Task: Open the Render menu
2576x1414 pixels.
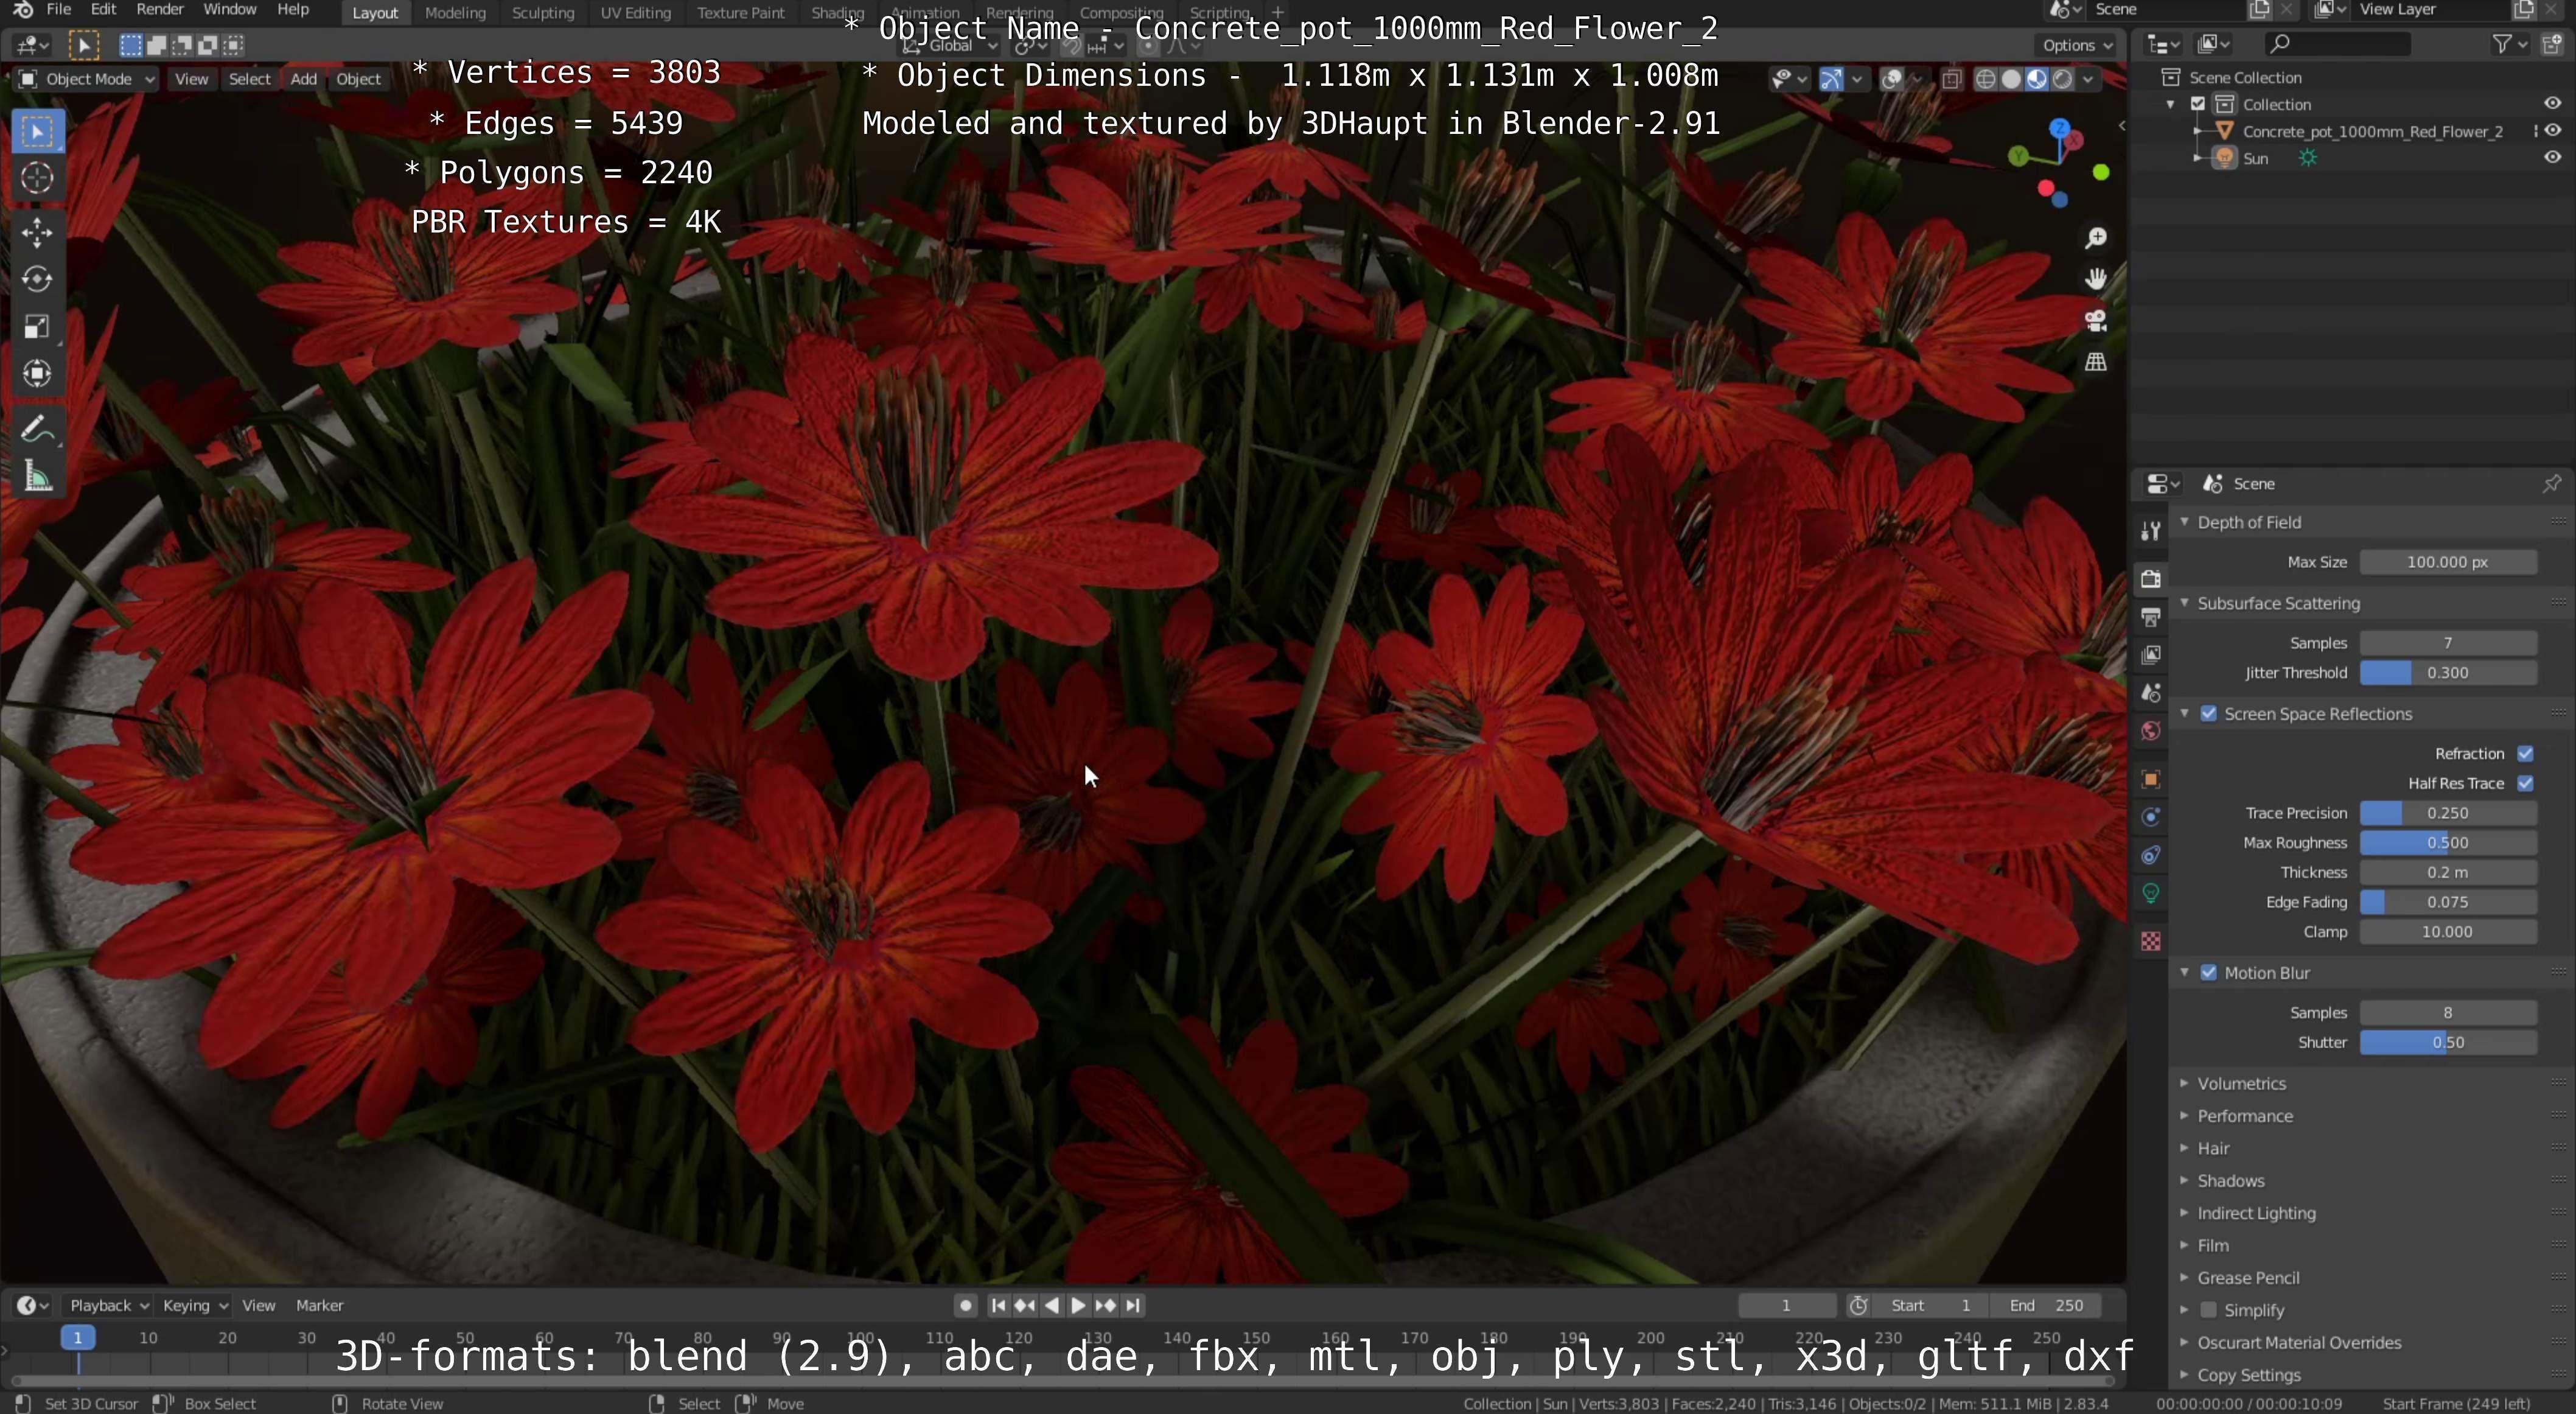Action: pyautogui.click(x=160, y=10)
